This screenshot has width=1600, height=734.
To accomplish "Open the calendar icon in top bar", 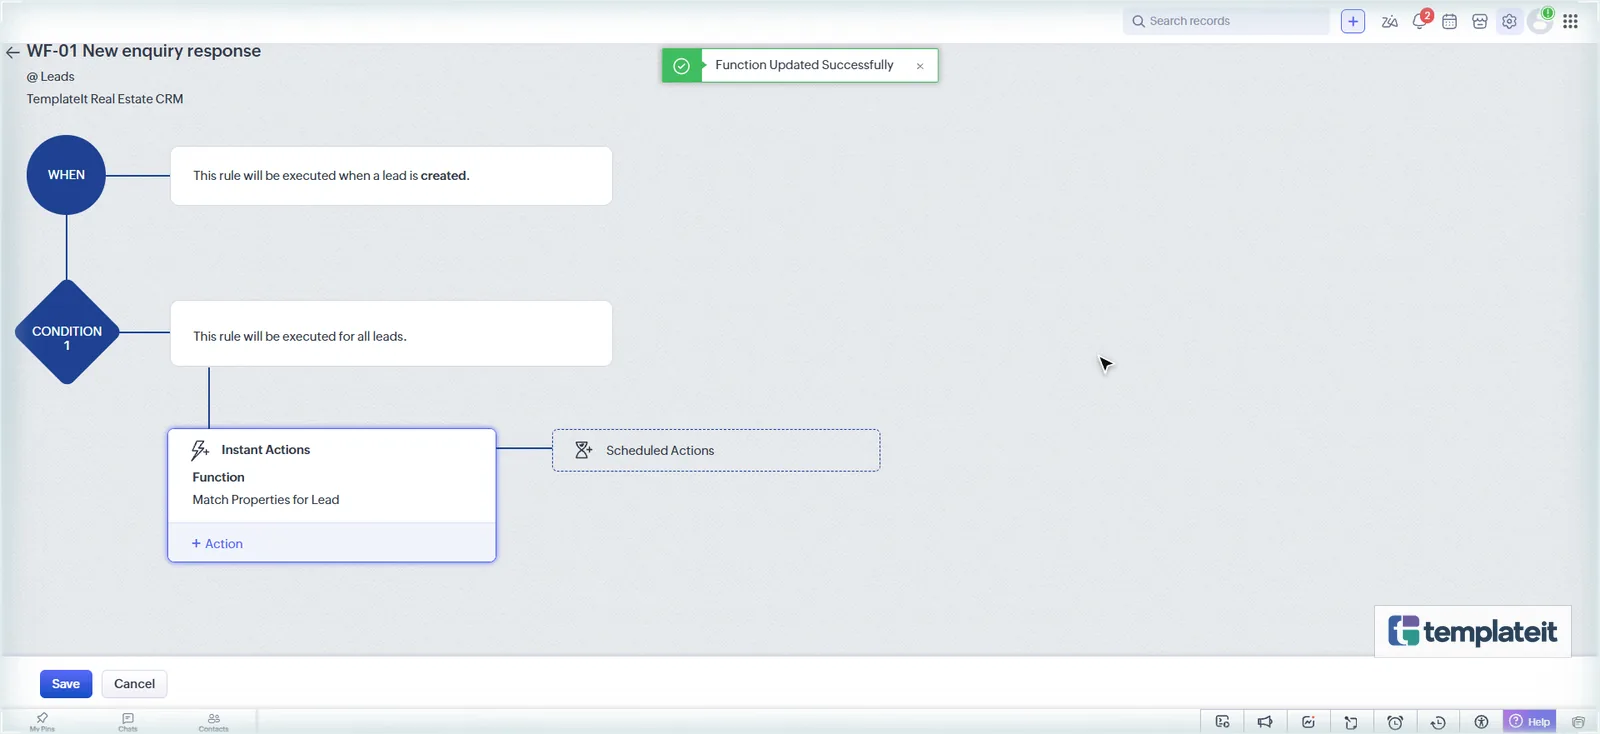I will (x=1449, y=21).
